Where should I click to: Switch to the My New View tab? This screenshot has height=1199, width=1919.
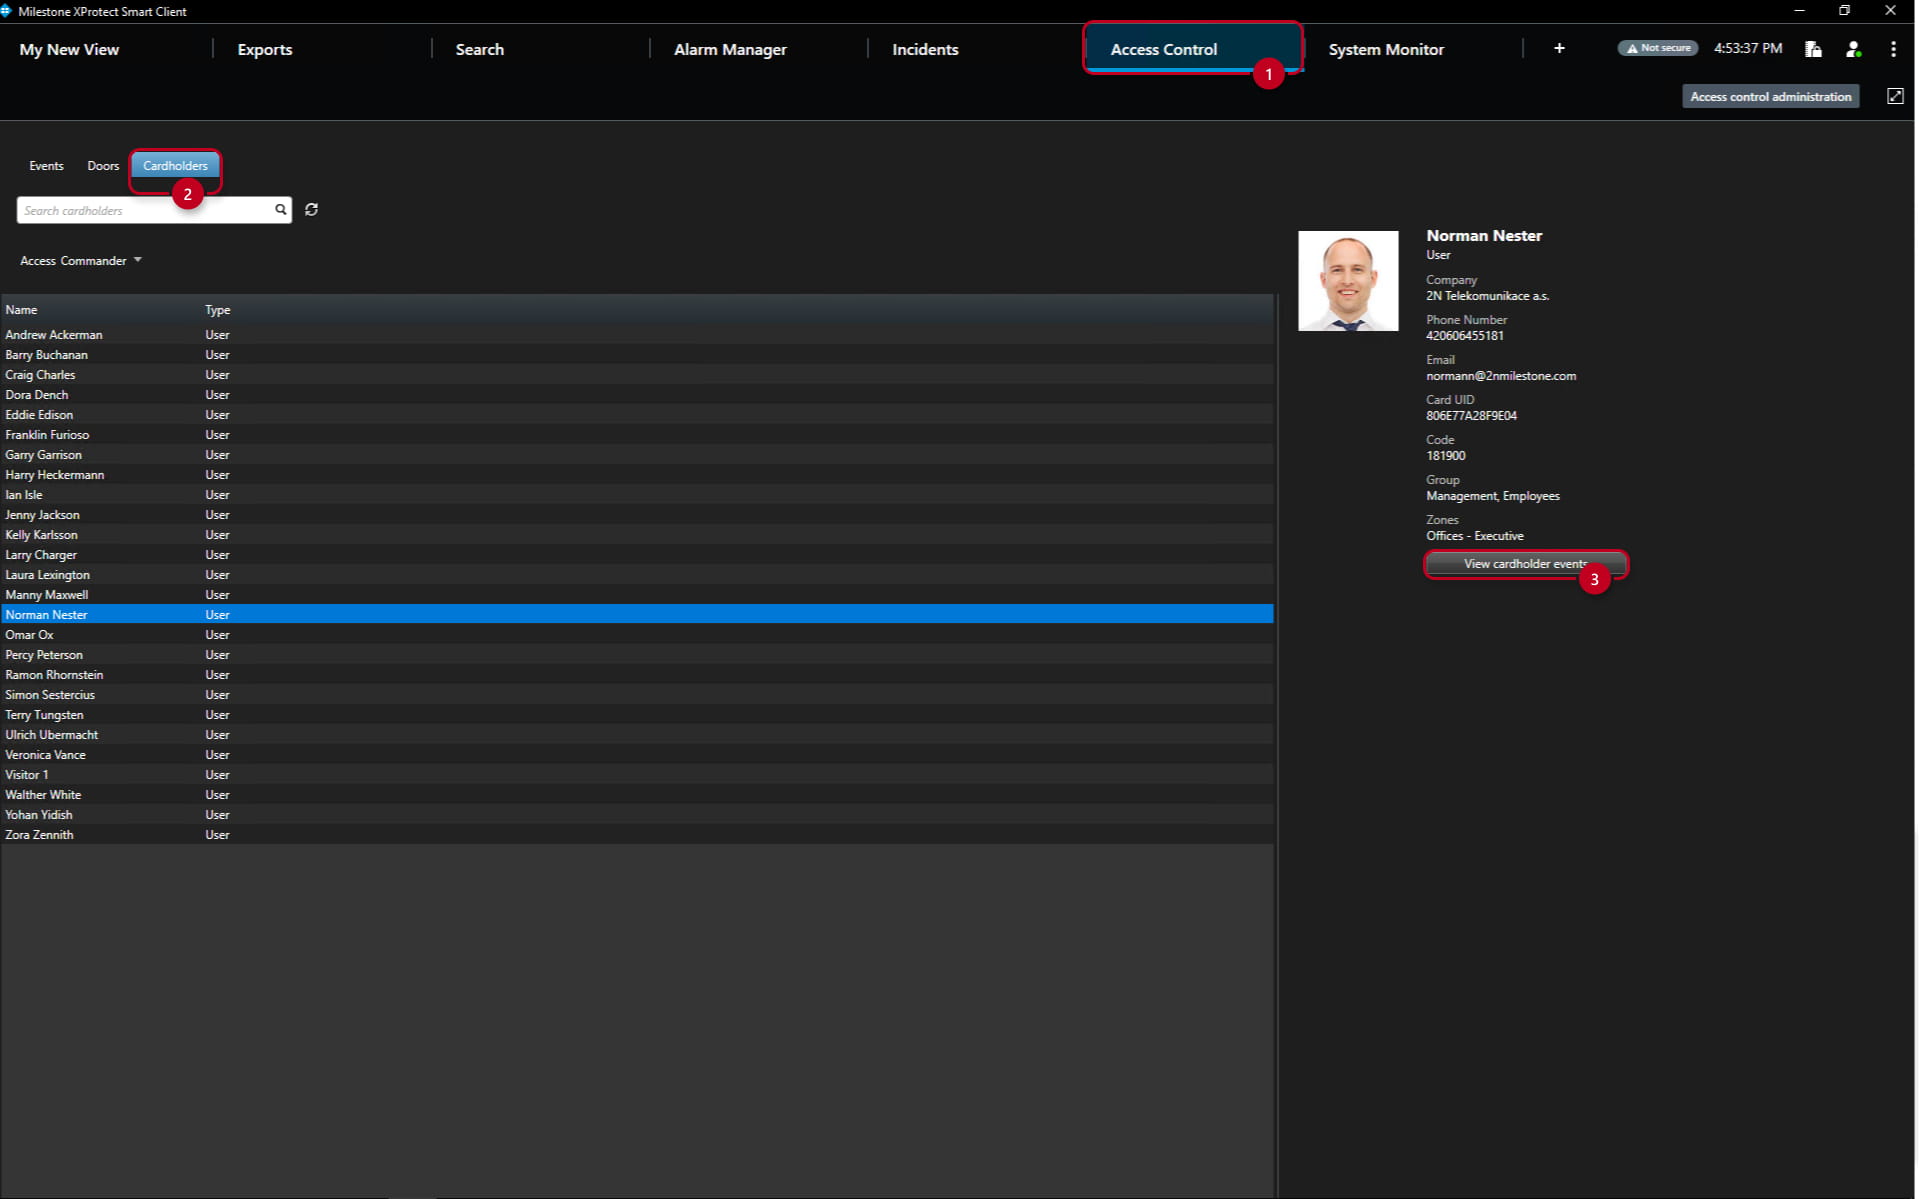point(69,49)
